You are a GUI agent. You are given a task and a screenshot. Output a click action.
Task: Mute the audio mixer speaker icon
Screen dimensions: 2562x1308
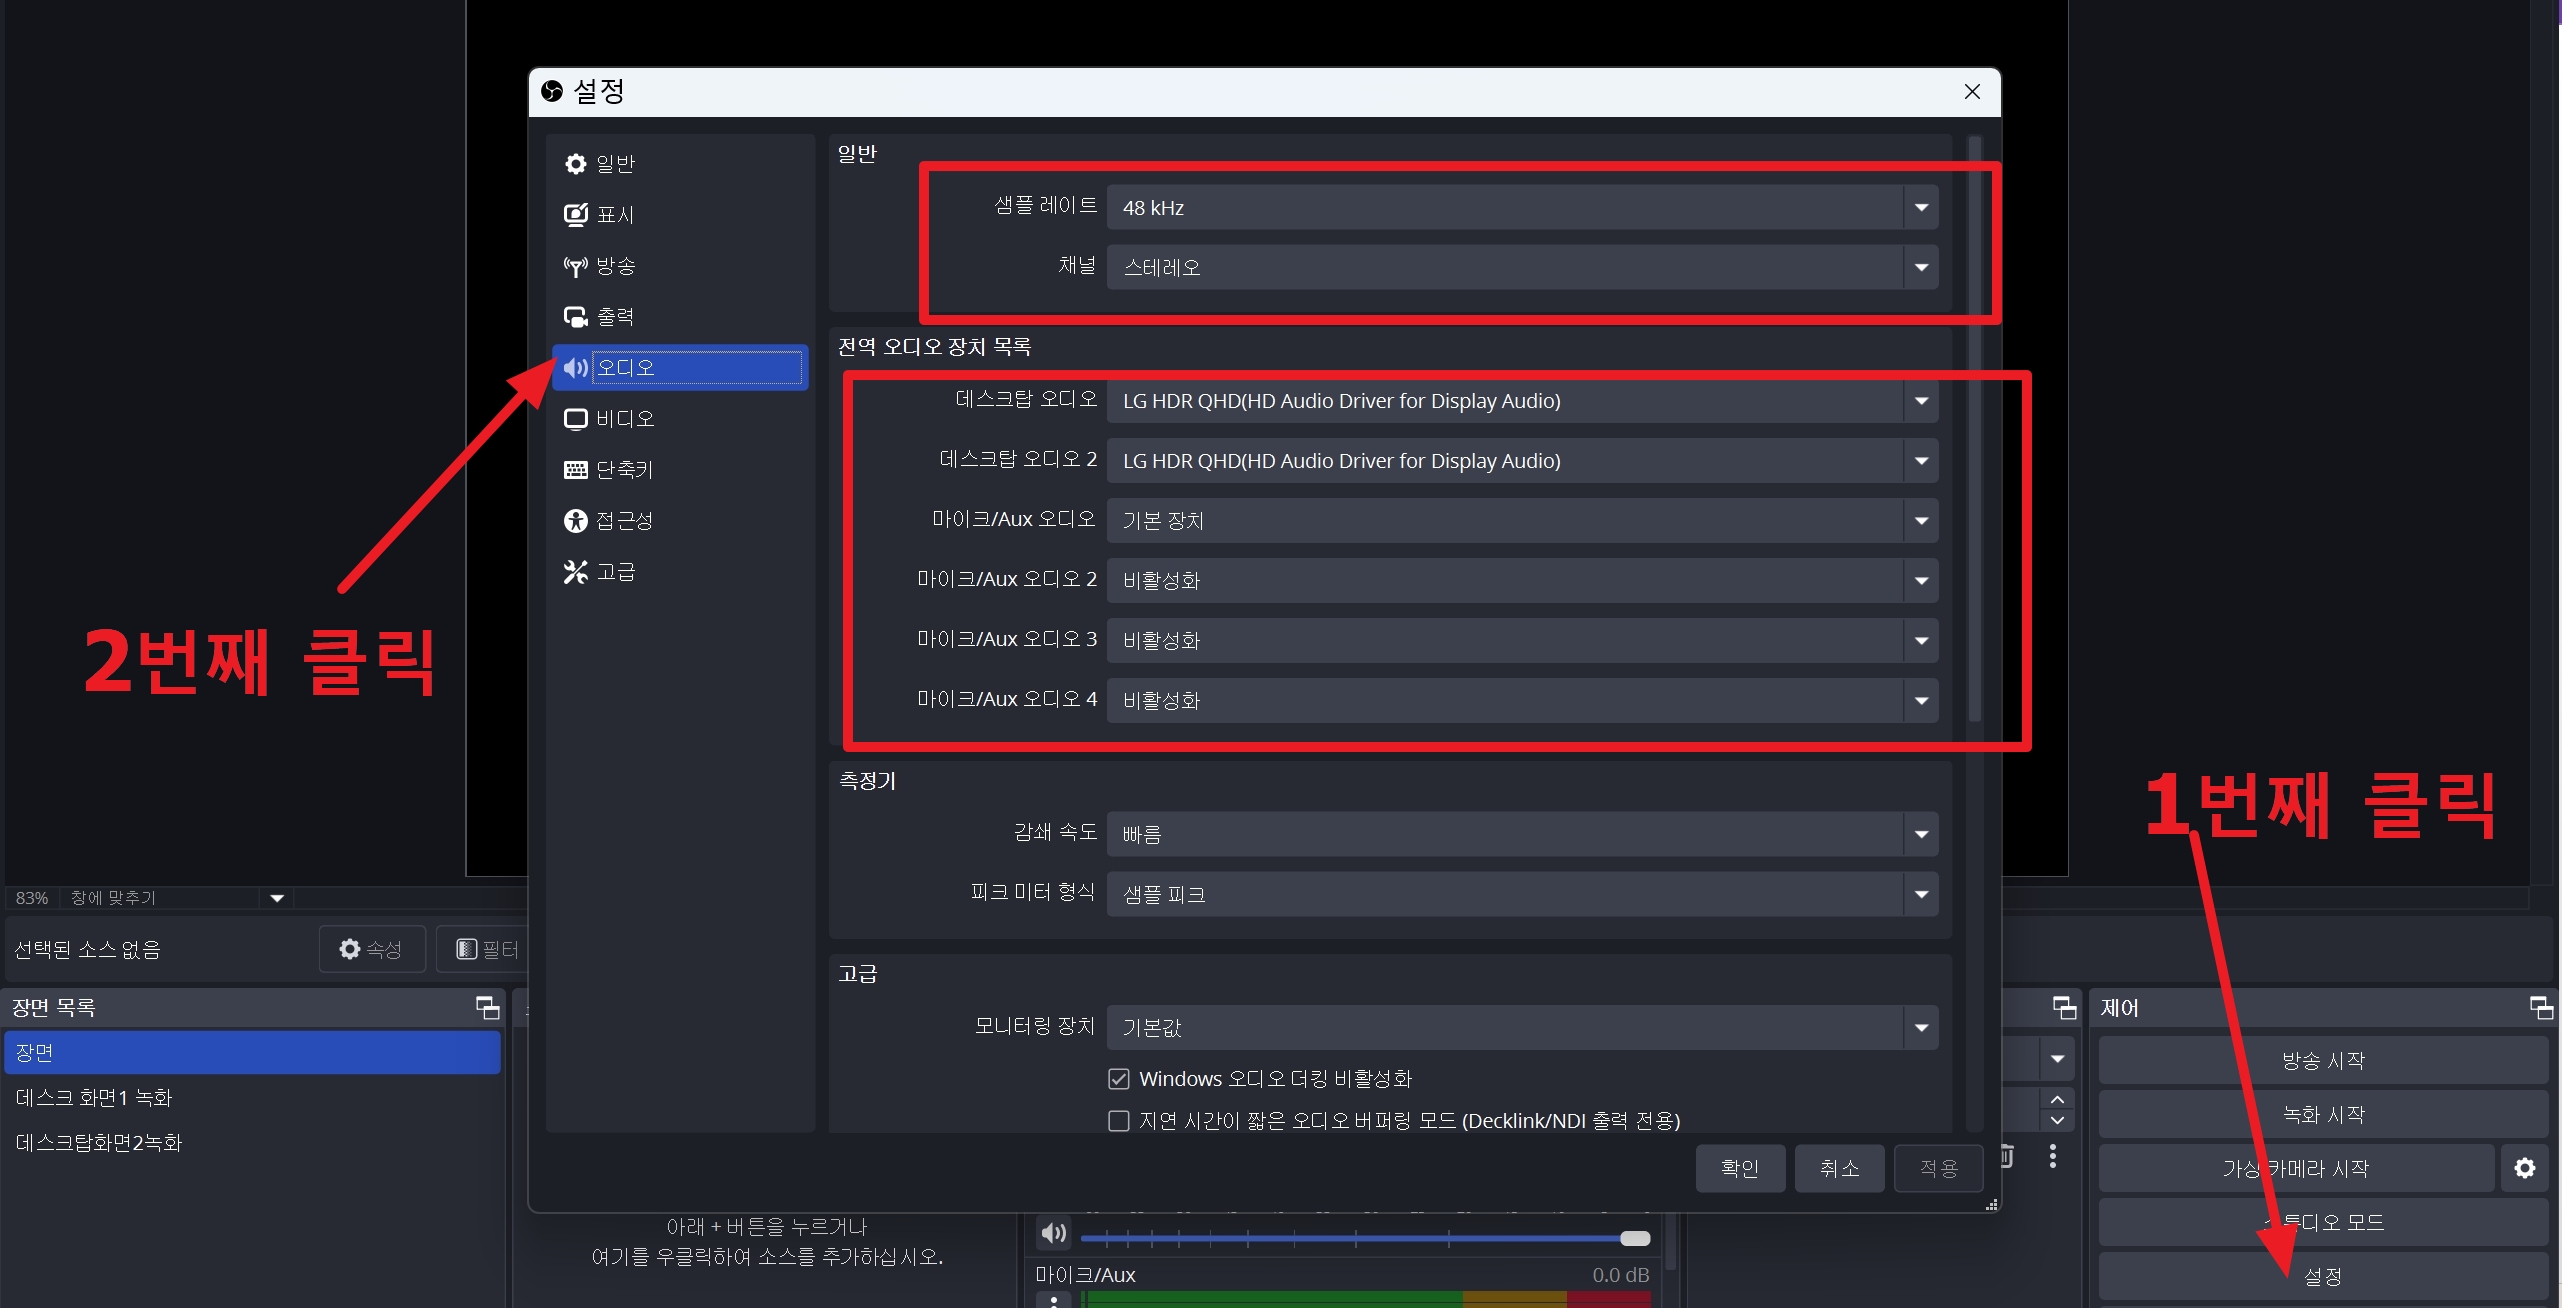tap(1053, 1233)
